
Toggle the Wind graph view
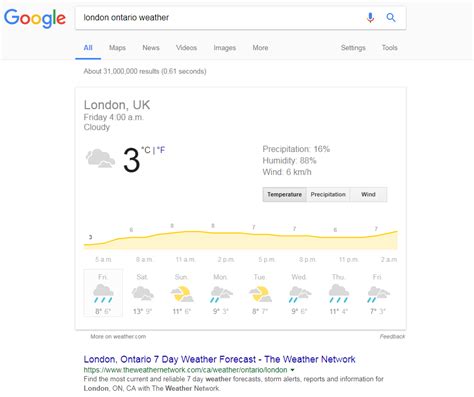(368, 195)
